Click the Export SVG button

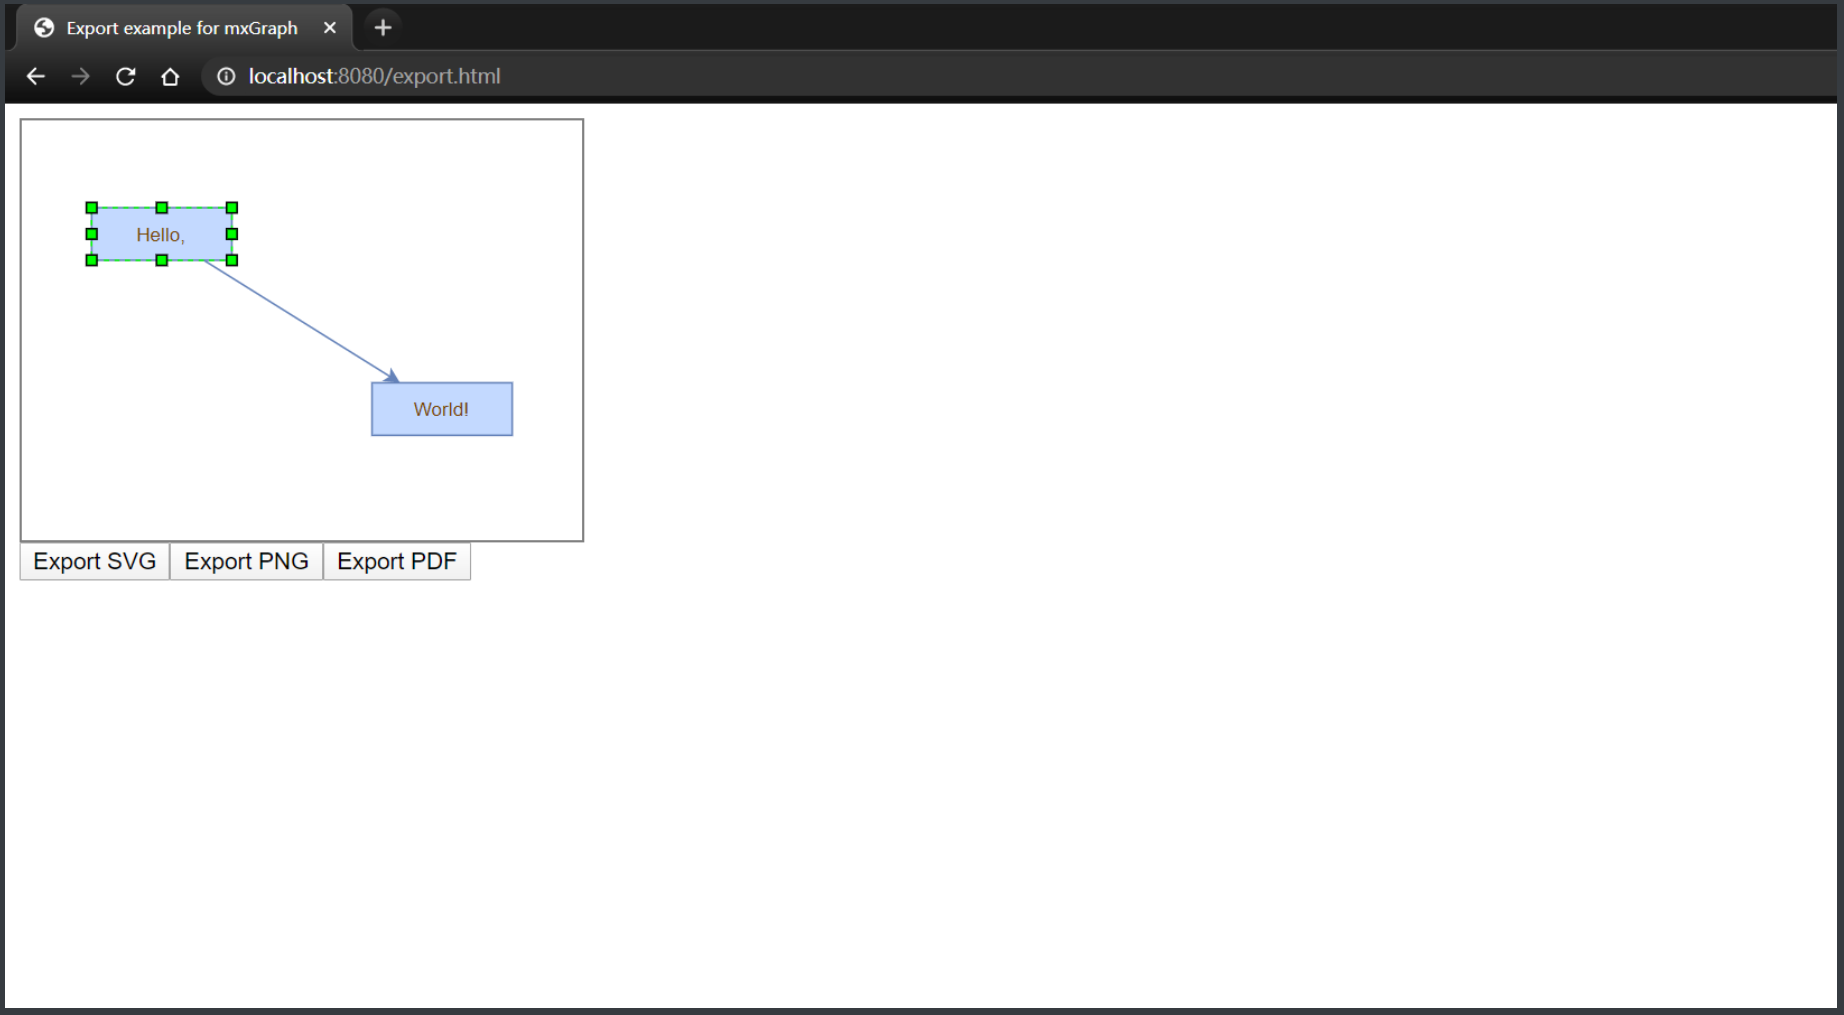94,561
